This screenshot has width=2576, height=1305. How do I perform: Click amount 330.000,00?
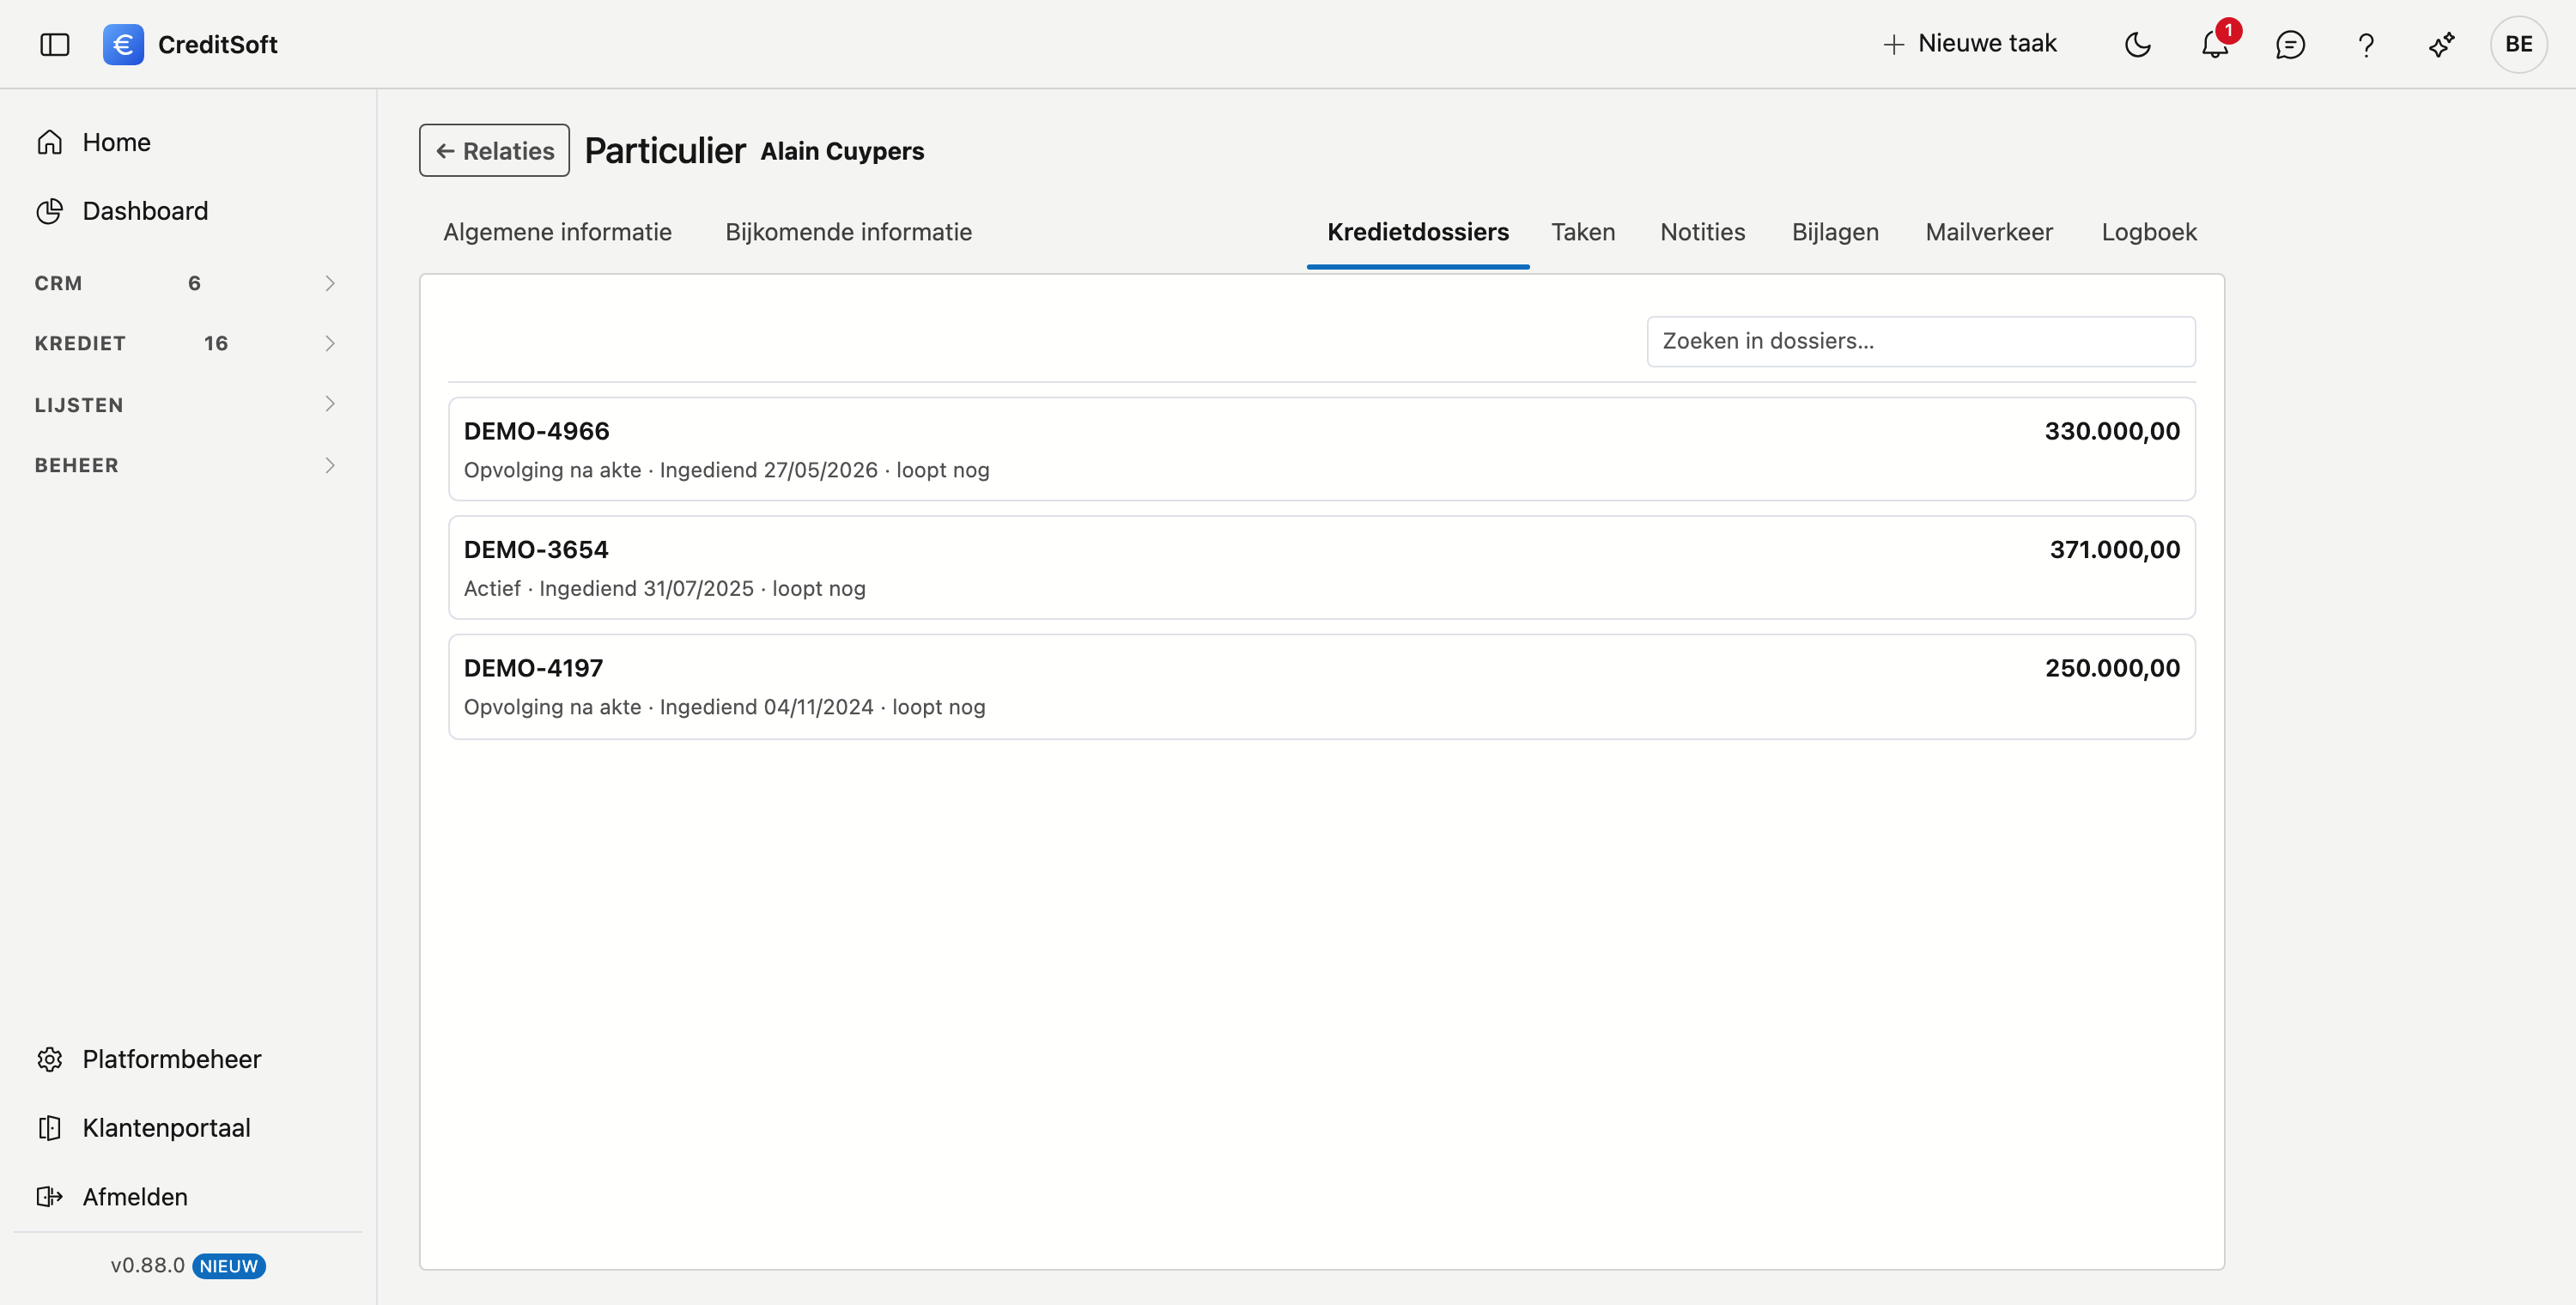coord(2112,431)
